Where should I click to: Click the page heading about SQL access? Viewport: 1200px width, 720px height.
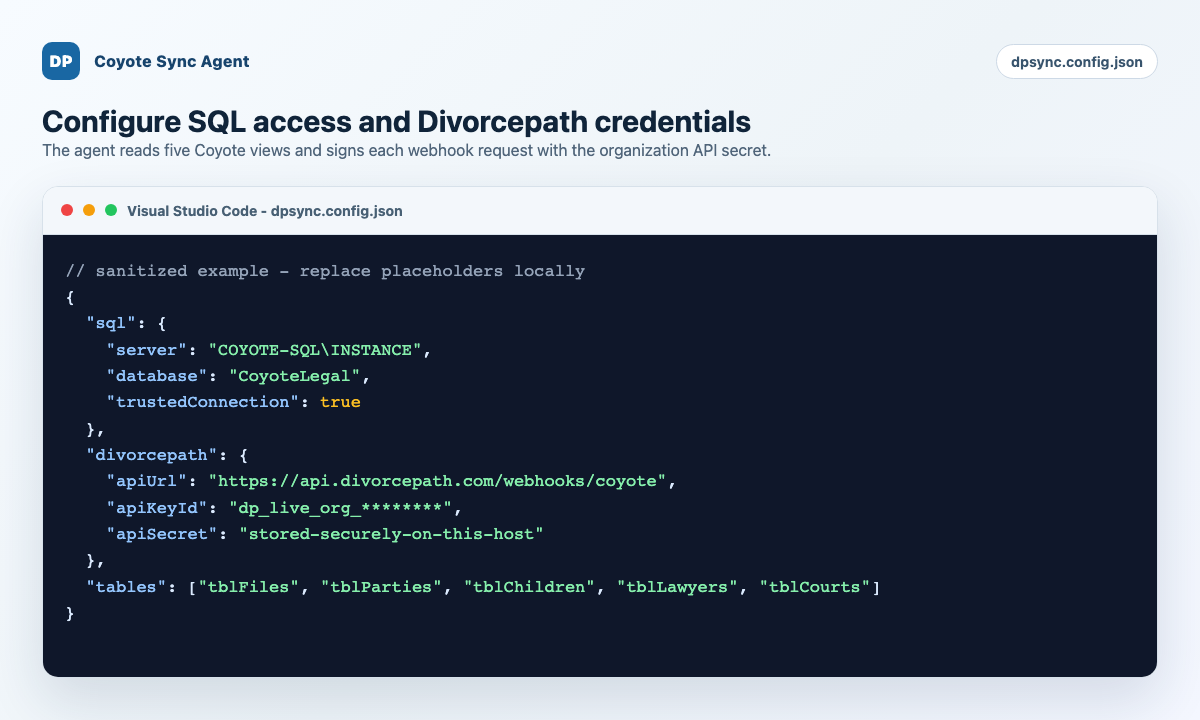tap(396, 122)
